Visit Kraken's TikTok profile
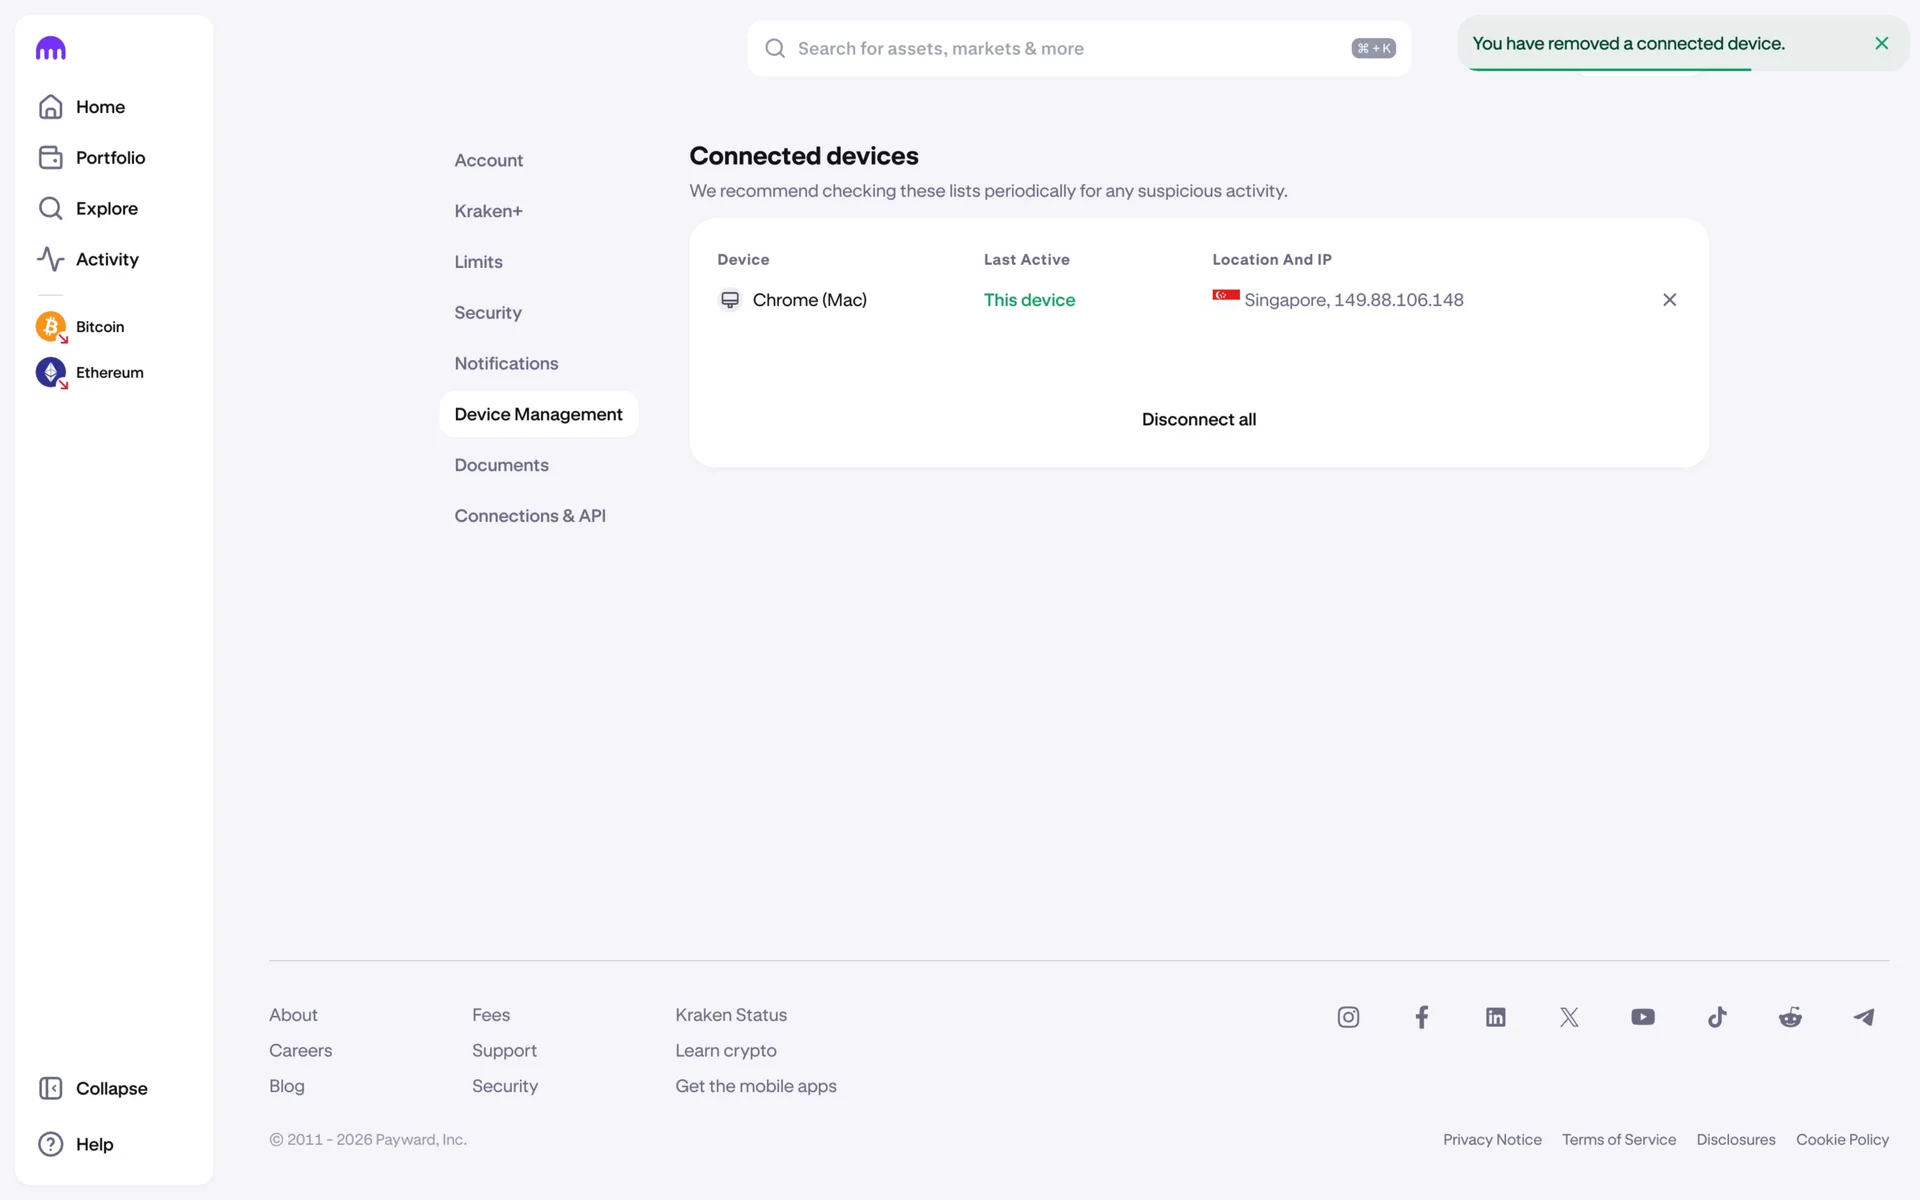This screenshot has width=1920, height=1200. click(x=1717, y=1017)
